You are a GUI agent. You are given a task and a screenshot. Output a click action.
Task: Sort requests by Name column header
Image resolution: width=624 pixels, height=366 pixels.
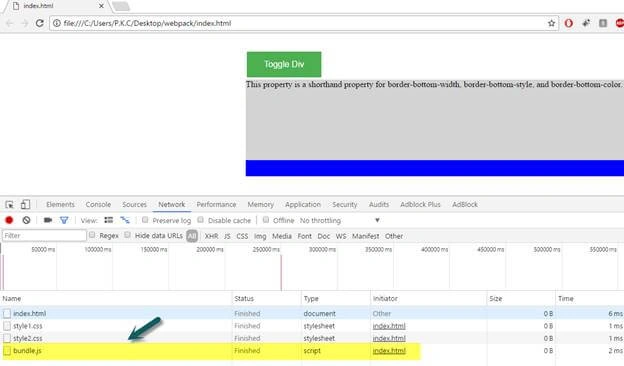(x=116, y=298)
